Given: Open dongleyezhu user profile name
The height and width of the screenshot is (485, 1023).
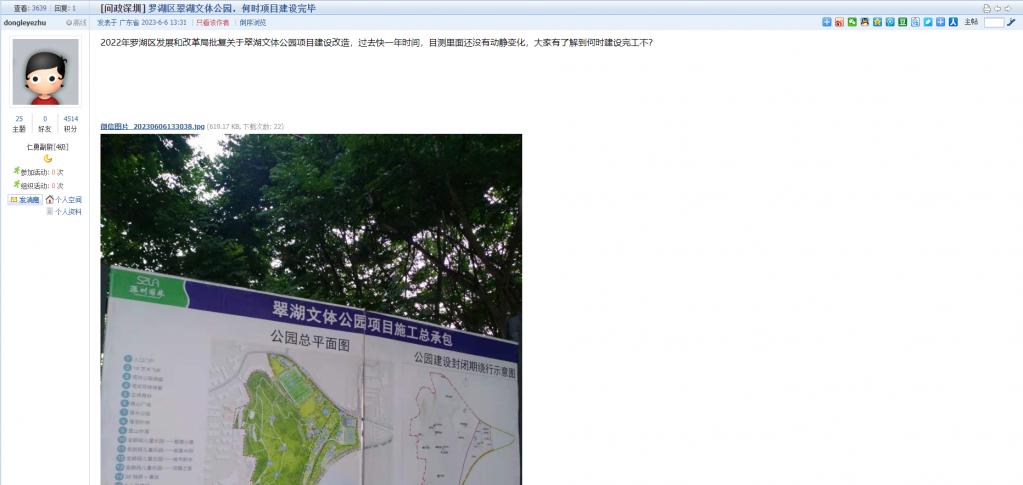Looking at the screenshot, I should [25, 22].
